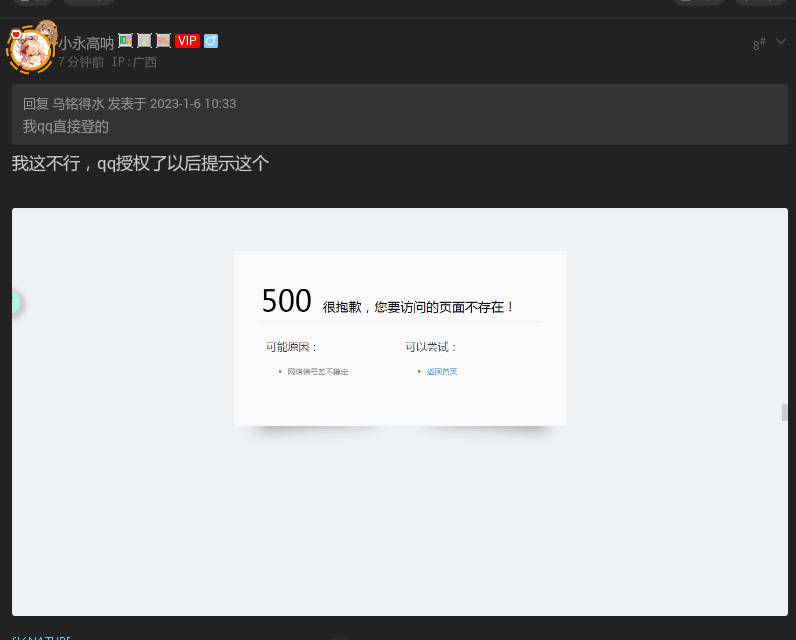Viewport: 796px width, 640px height.
Task: Expand the post options chevron
Action: point(781,42)
